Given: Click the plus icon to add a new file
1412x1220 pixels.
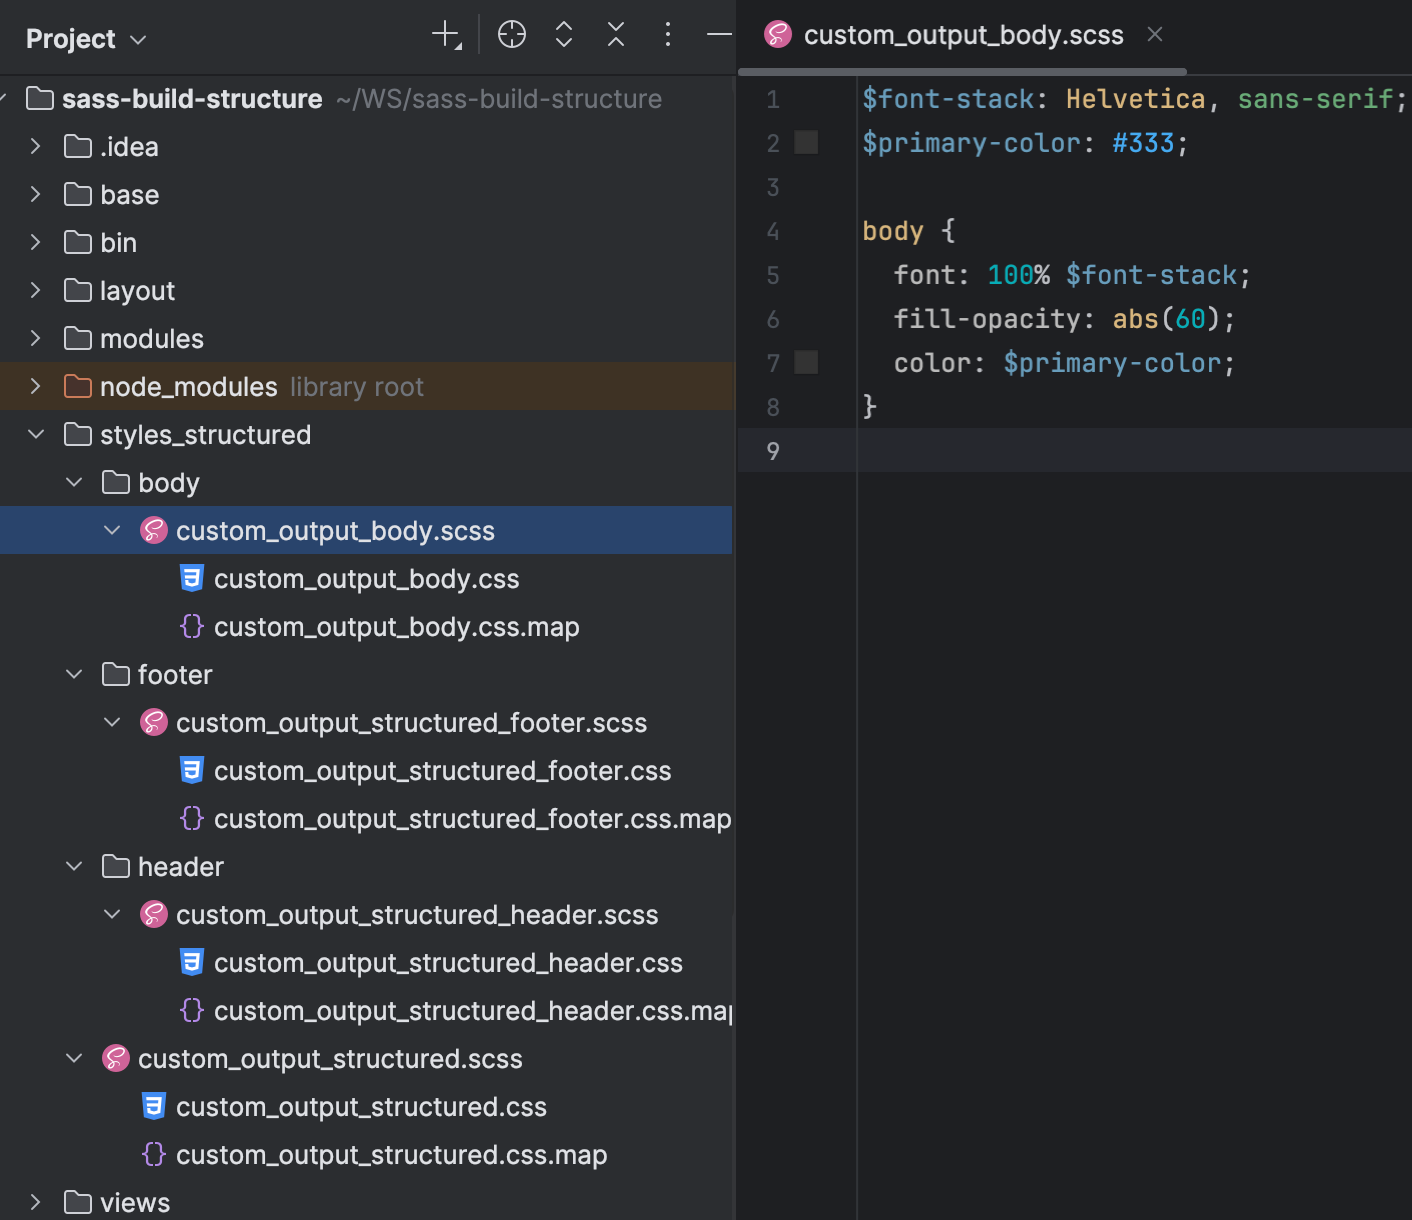Looking at the screenshot, I should (444, 33).
